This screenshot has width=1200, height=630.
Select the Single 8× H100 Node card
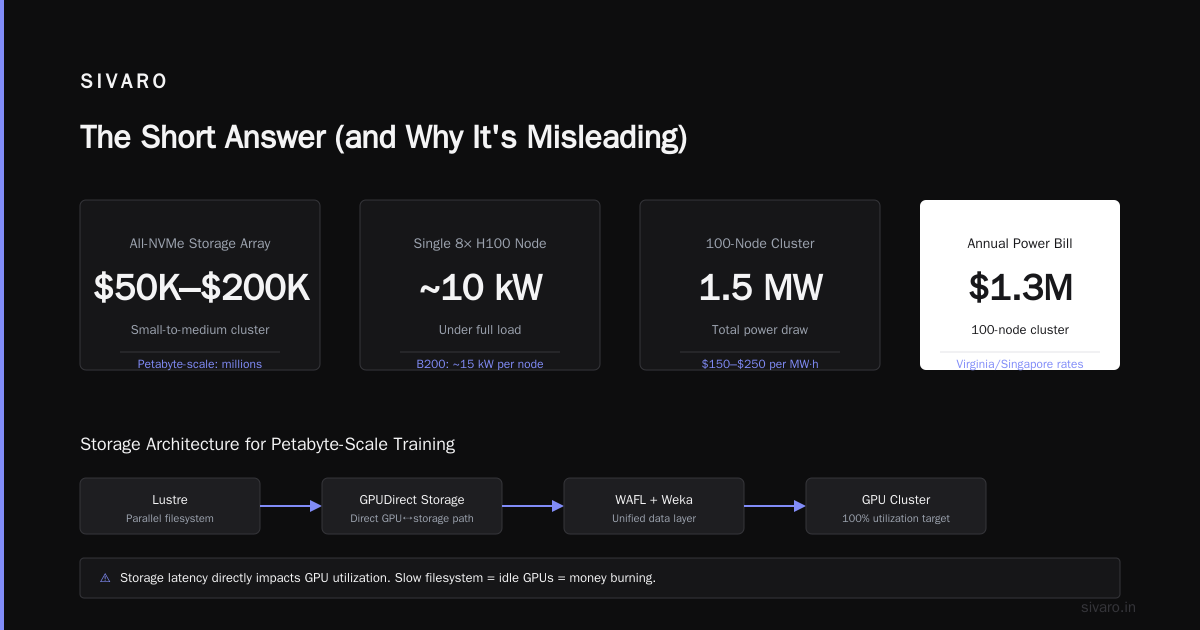480,285
